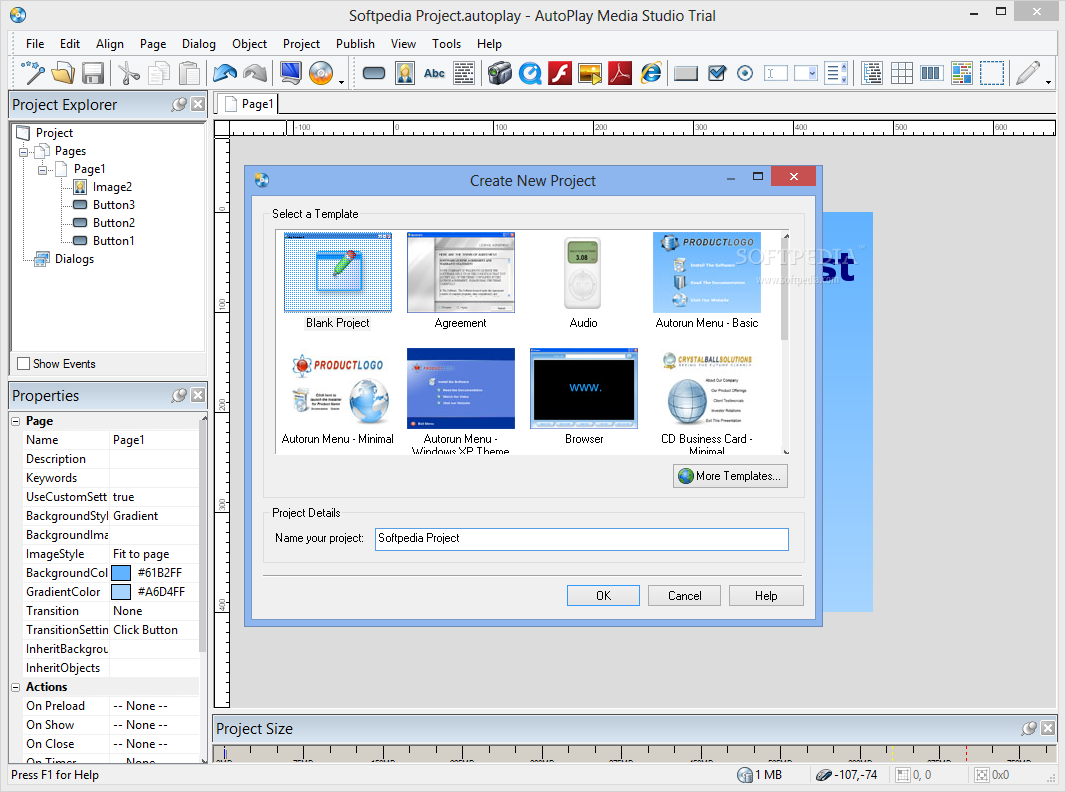Image resolution: width=1066 pixels, height=792 pixels.
Task: Insert the Hotspot dashed rectangle object
Action: point(992,73)
